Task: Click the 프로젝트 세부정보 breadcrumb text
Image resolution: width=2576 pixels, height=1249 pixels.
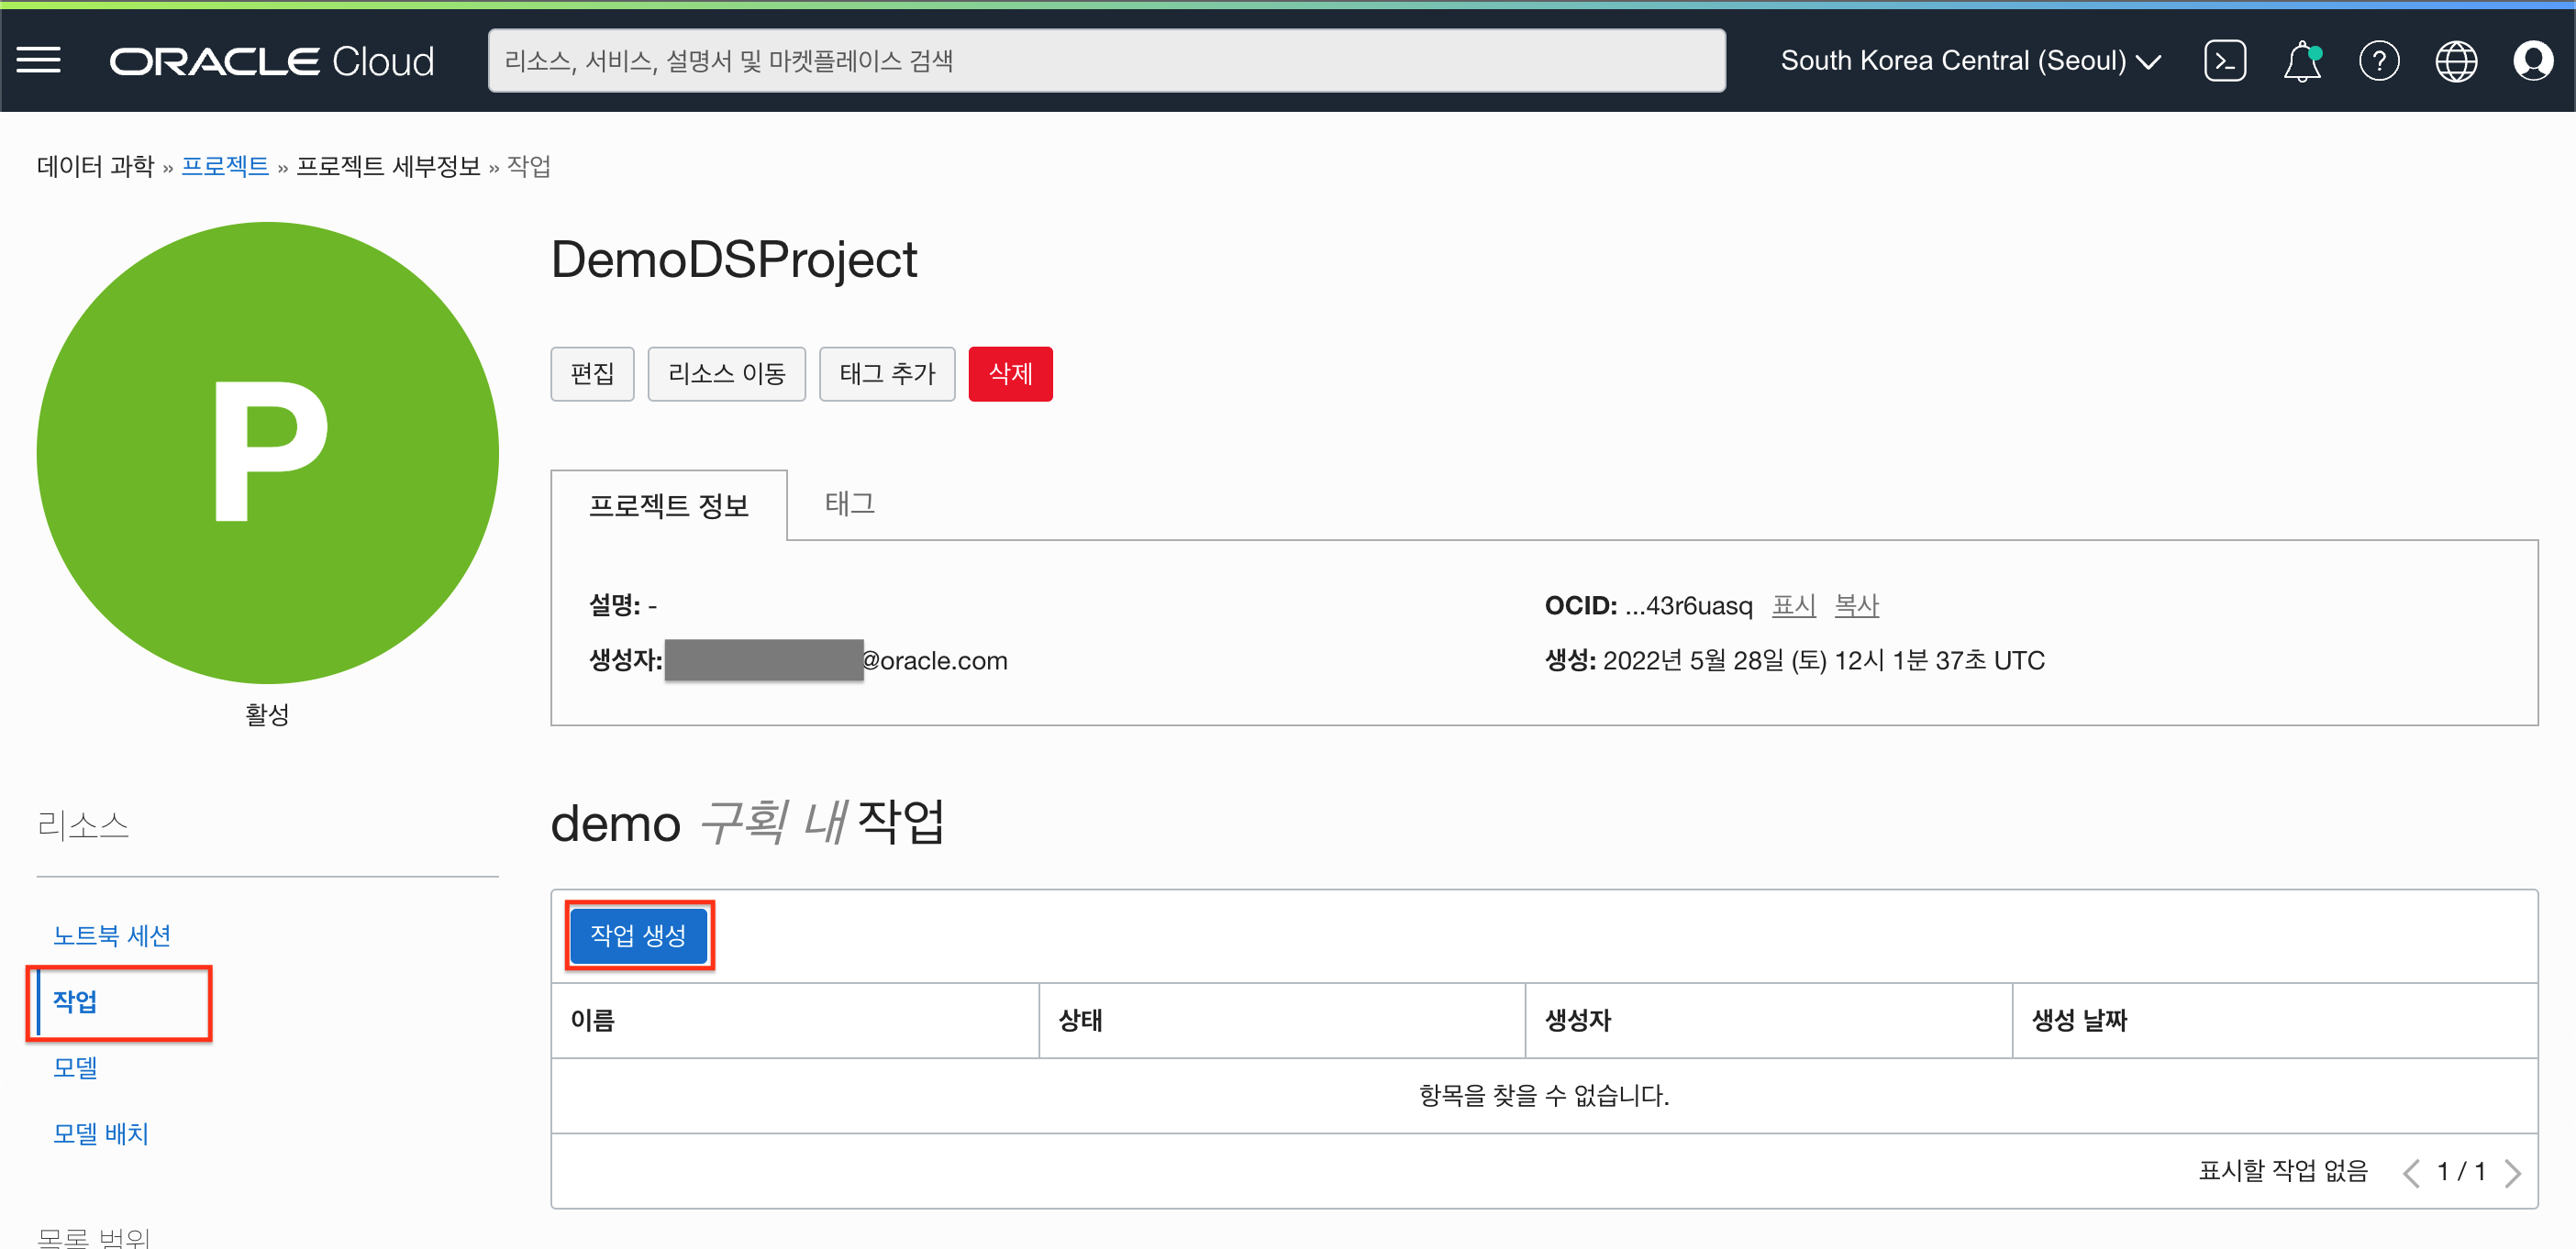Action: [388, 165]
